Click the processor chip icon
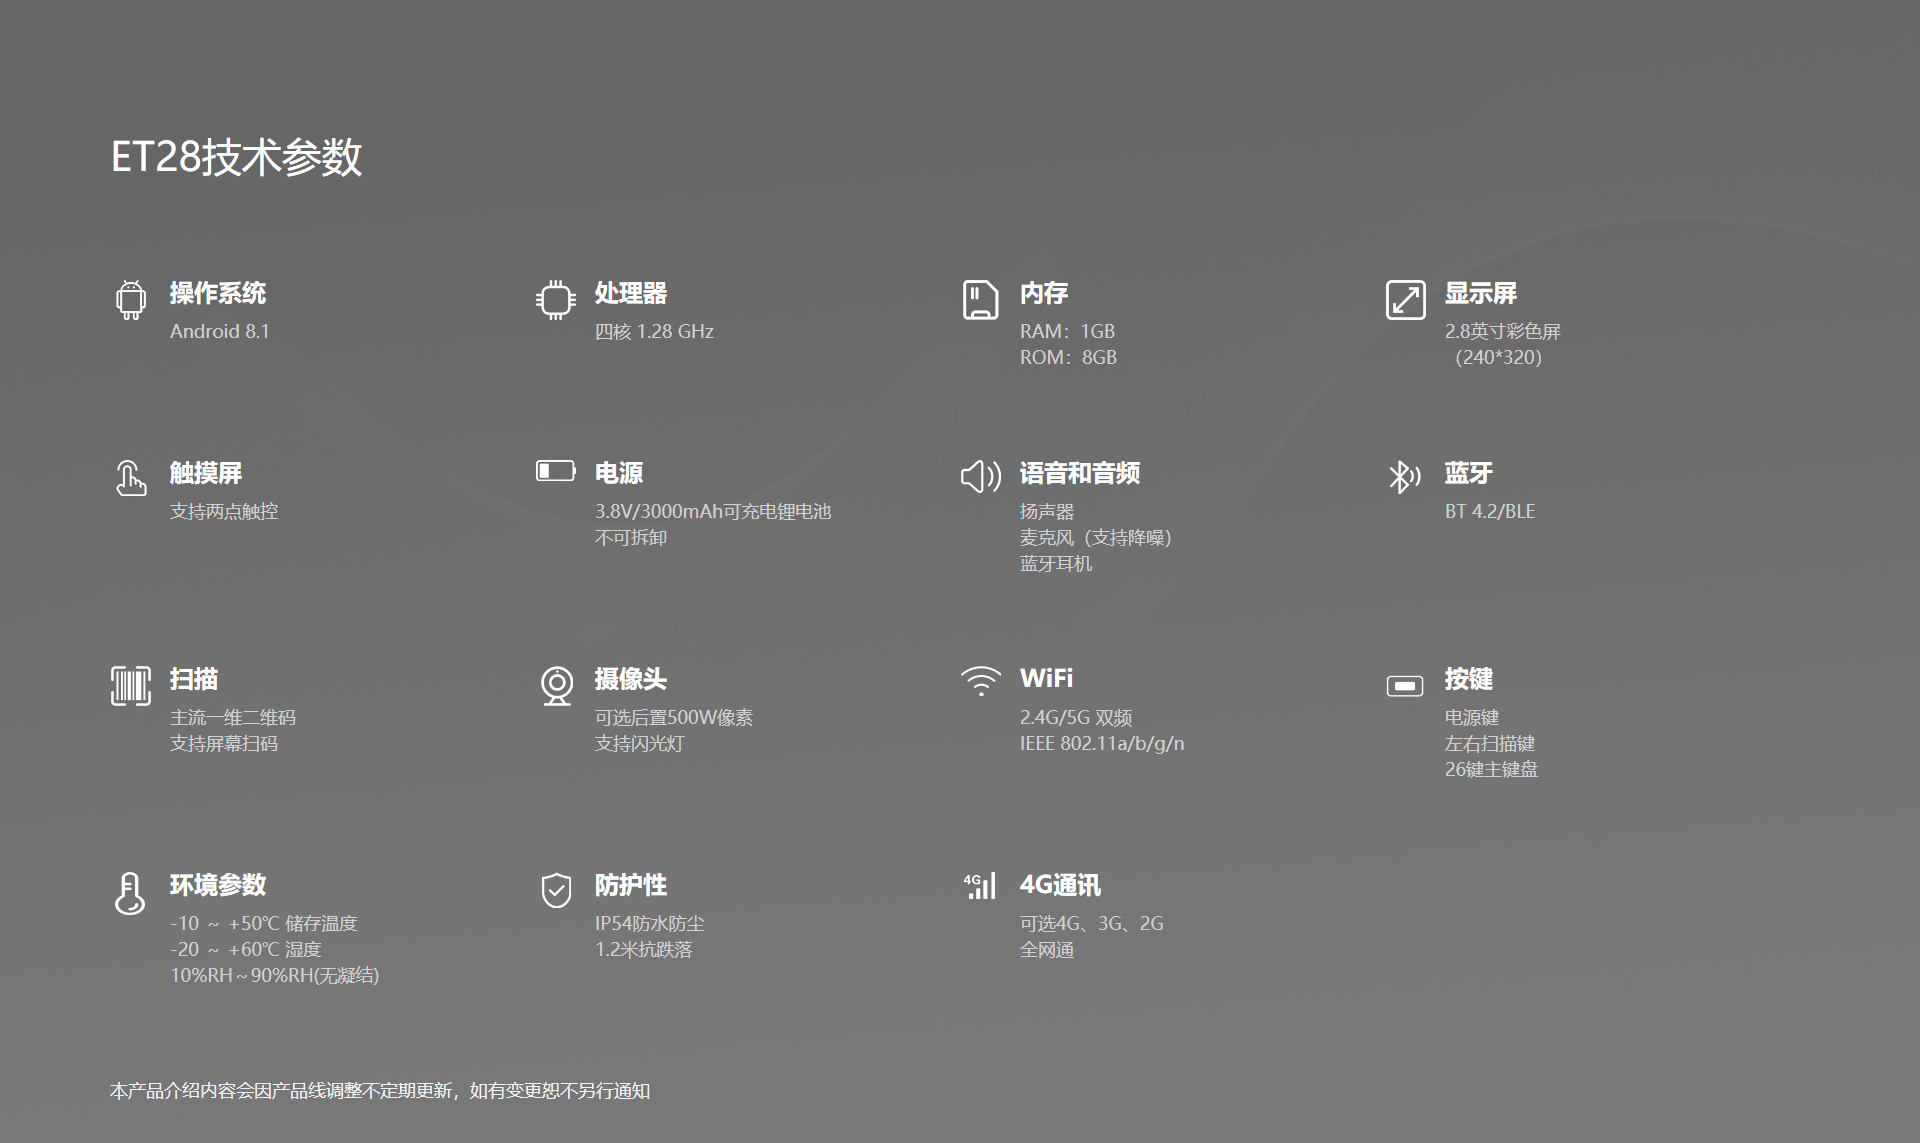1920x1143 pixels. pyautogui.click(x=556, y=300)
